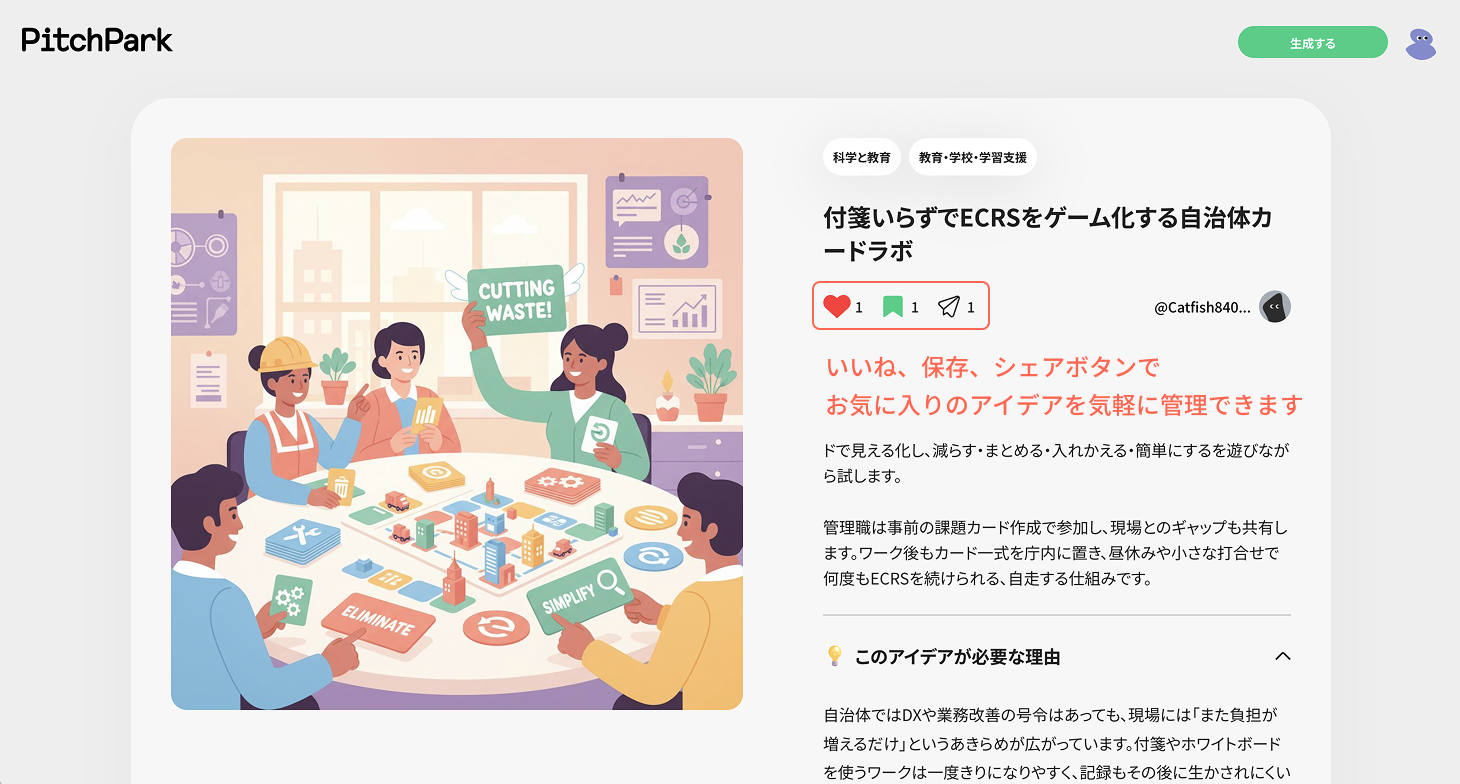The height and width of the screenshot is (784, 1460).
Task: Click the tooltip text いいね、保存、シェアボタンで
Action: coord(993,367)
